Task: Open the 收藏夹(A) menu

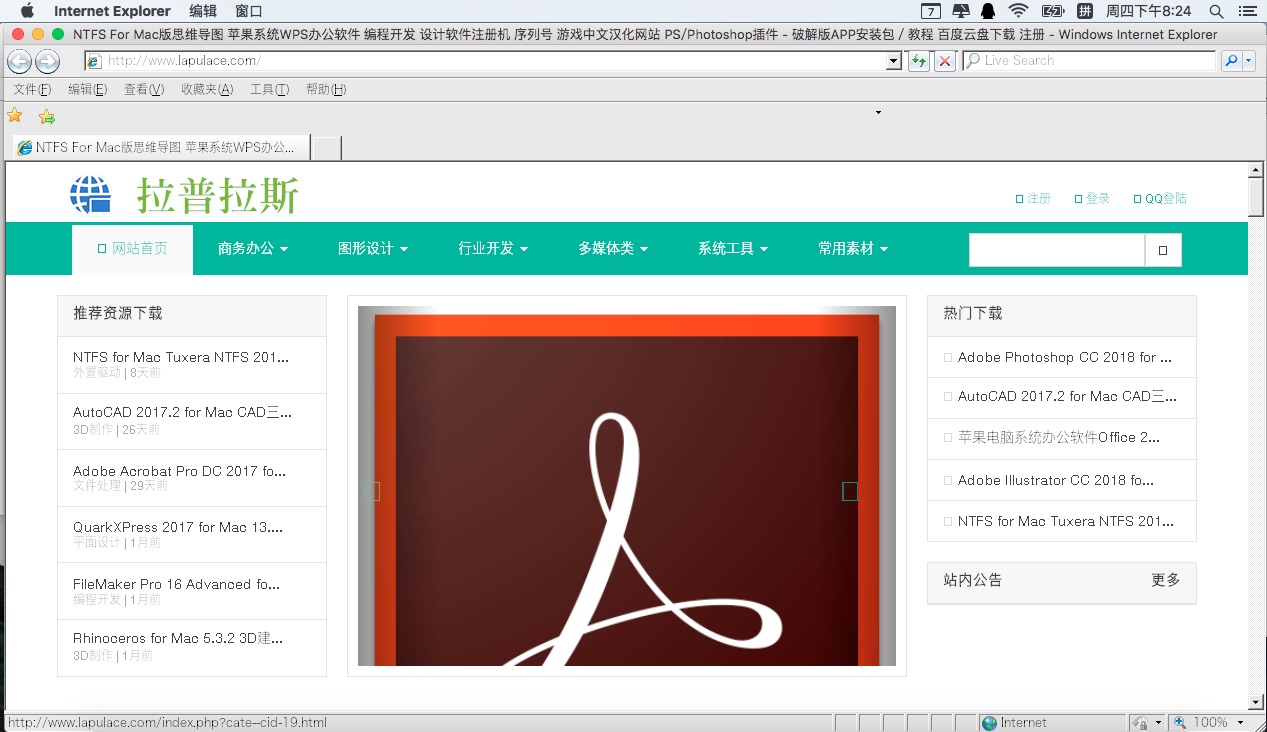Action: click(207, 89)
